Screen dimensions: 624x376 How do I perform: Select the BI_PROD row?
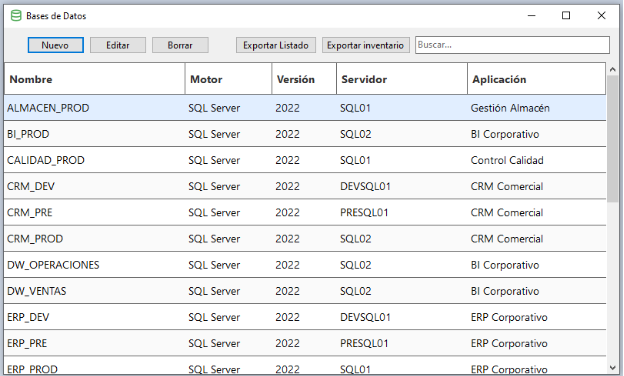coord(305,134)
